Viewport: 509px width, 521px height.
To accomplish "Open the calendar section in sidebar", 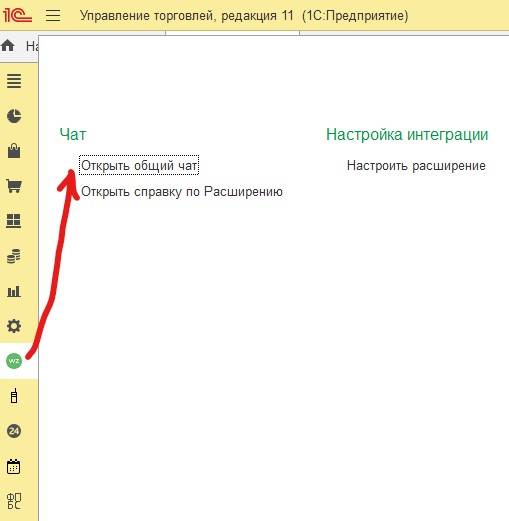I will pos(14,466).
